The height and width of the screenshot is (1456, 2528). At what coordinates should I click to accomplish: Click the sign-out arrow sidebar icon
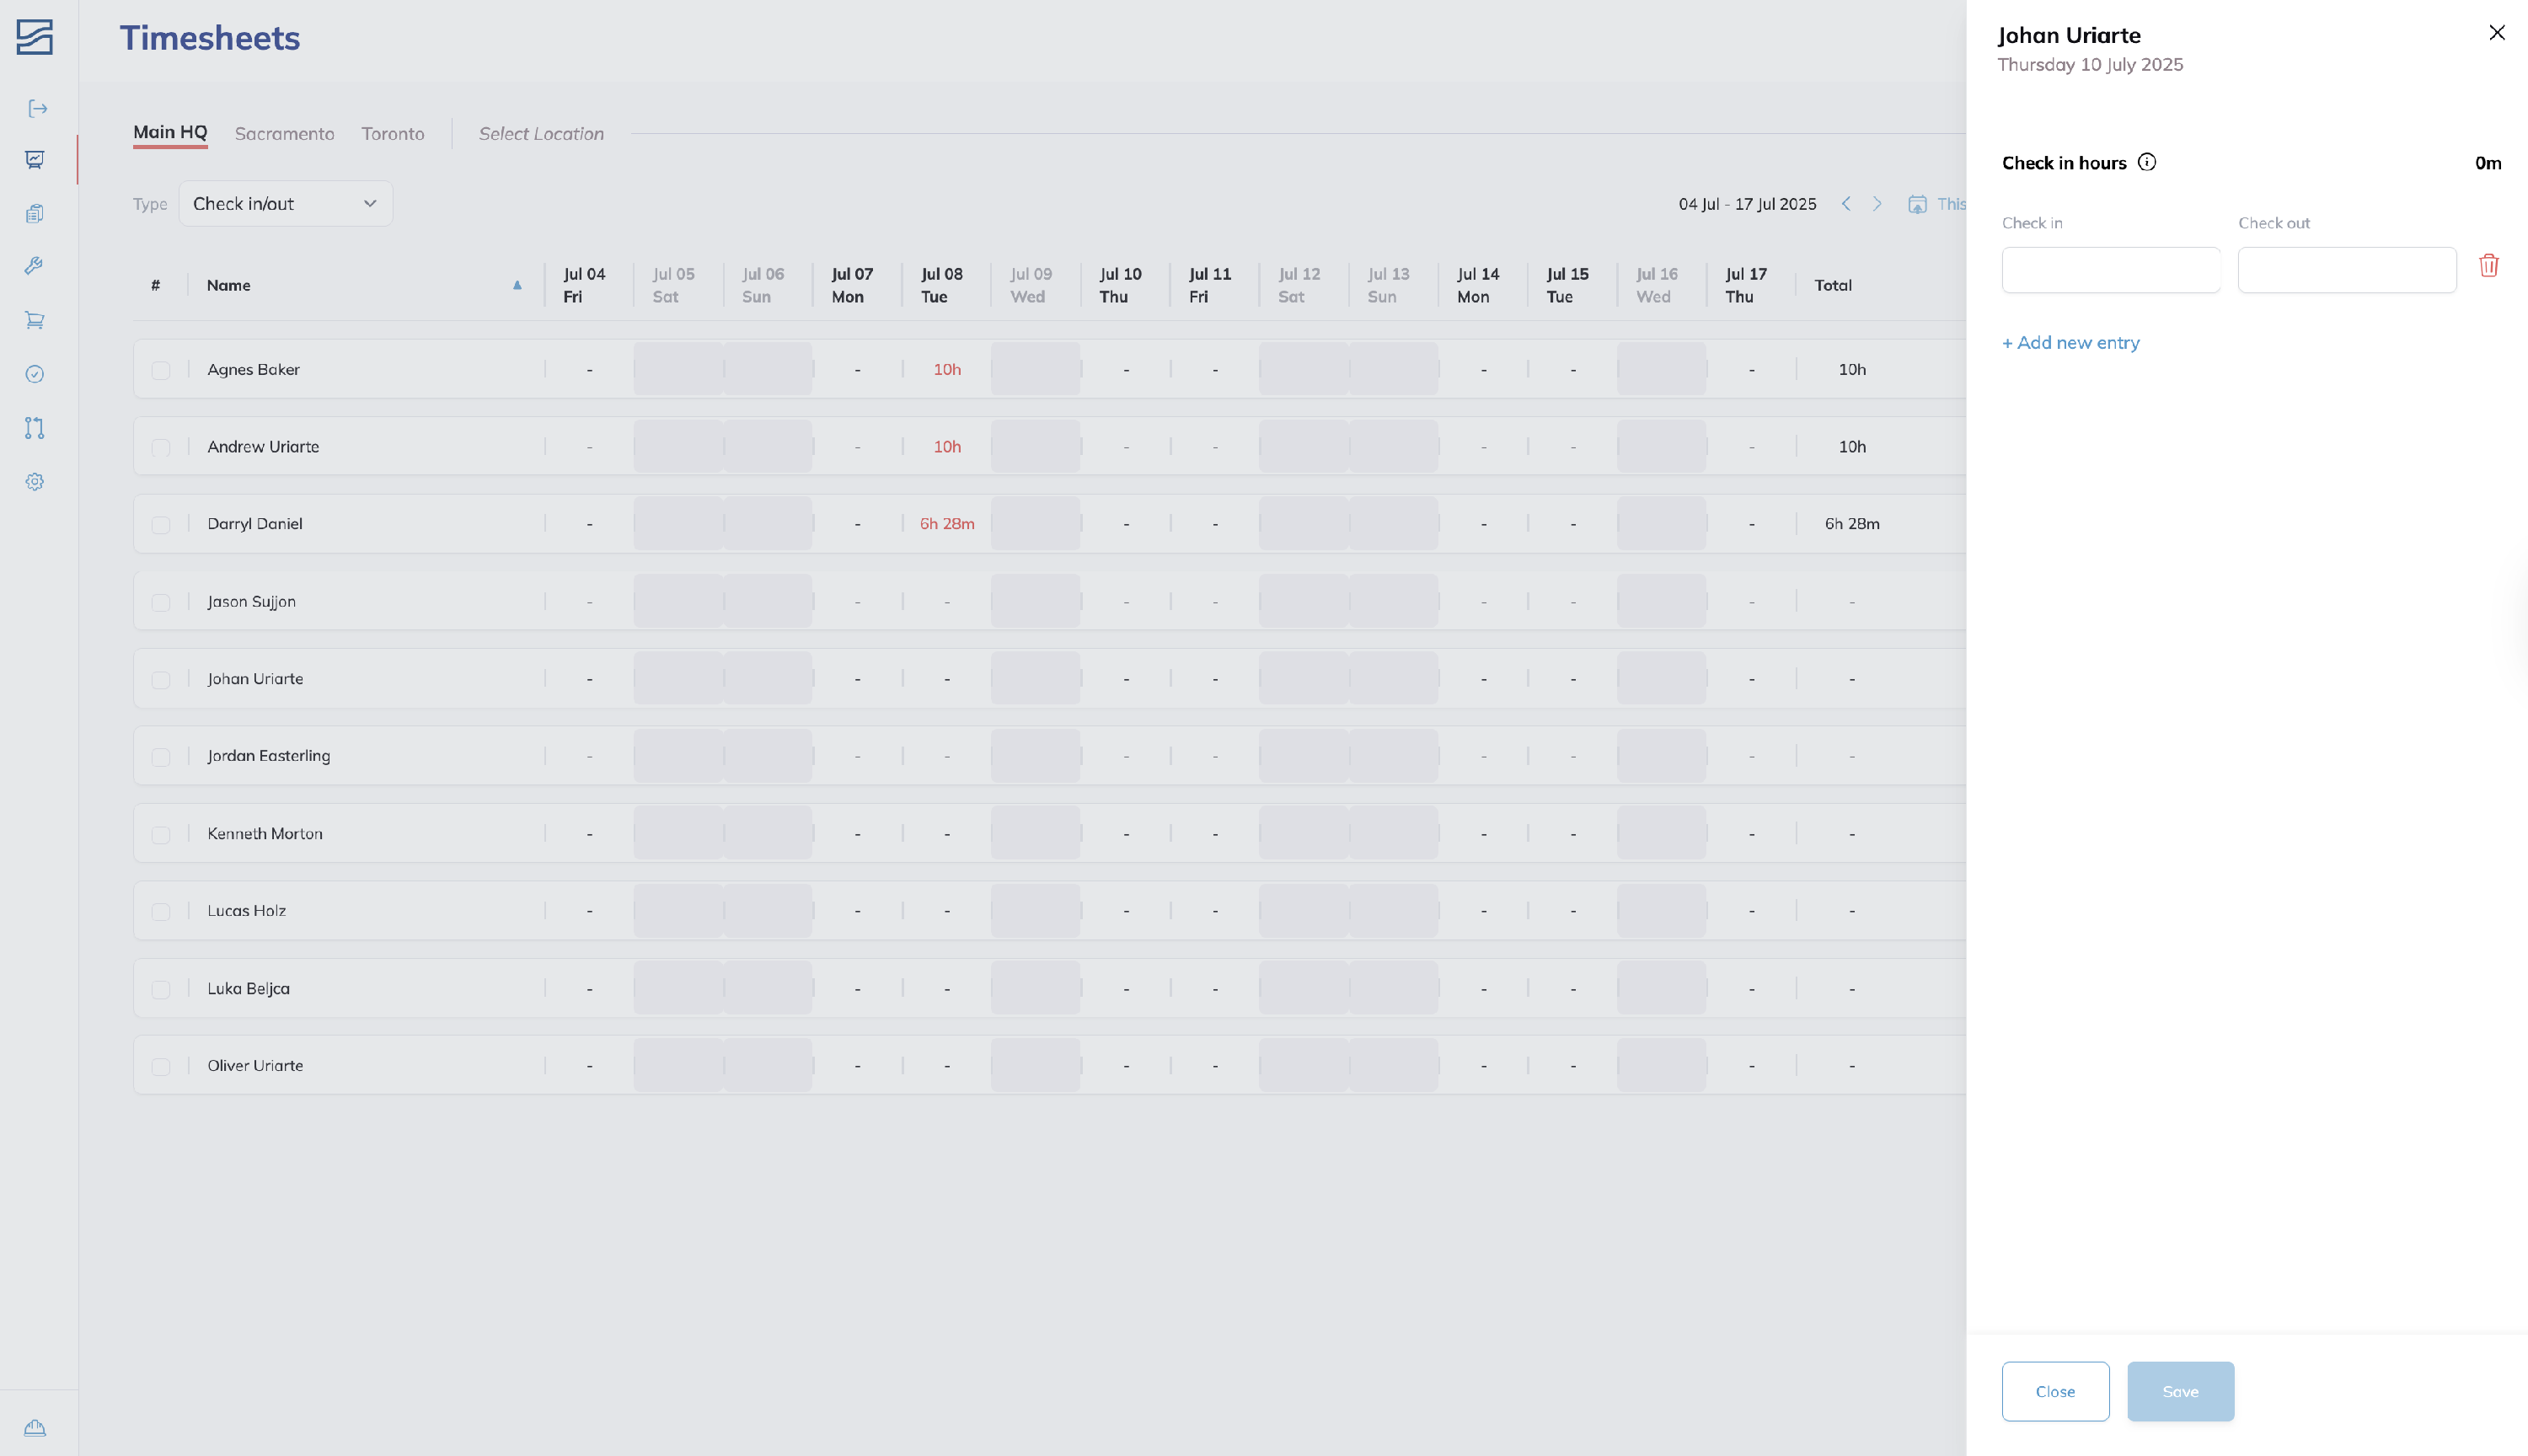(x=37, y=108)
